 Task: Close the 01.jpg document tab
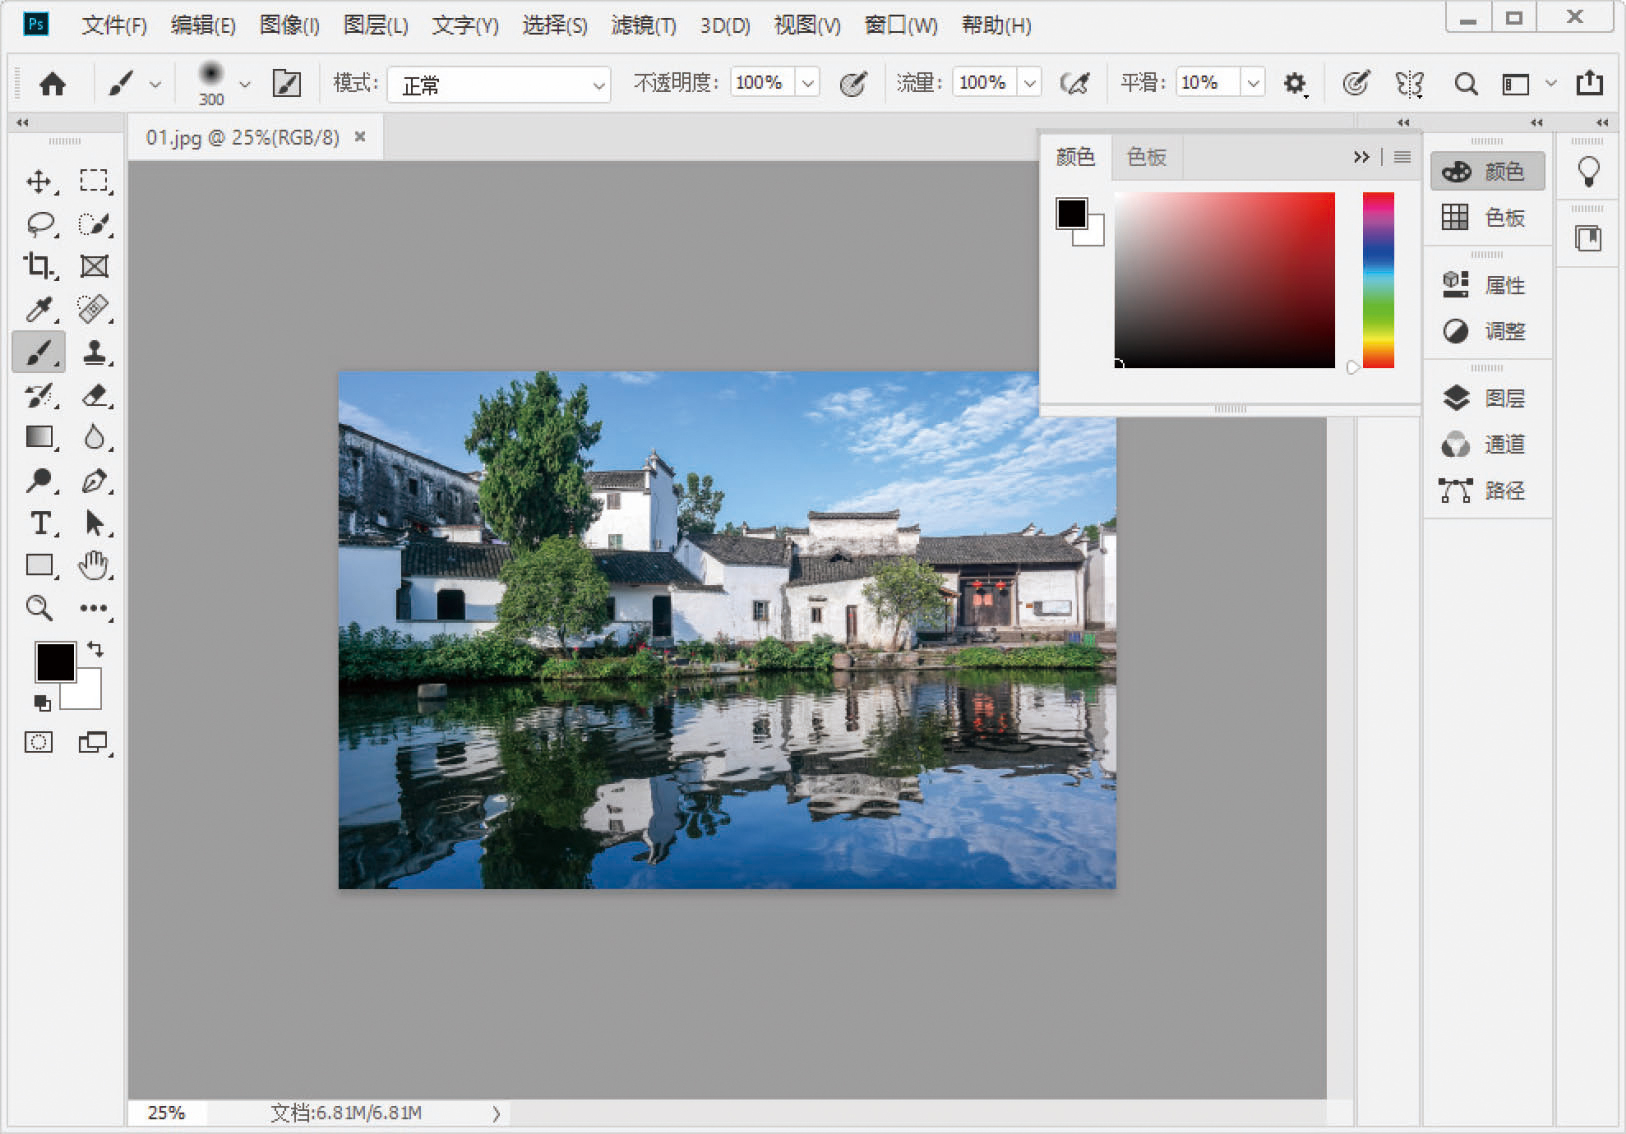[x=360, y=136]
